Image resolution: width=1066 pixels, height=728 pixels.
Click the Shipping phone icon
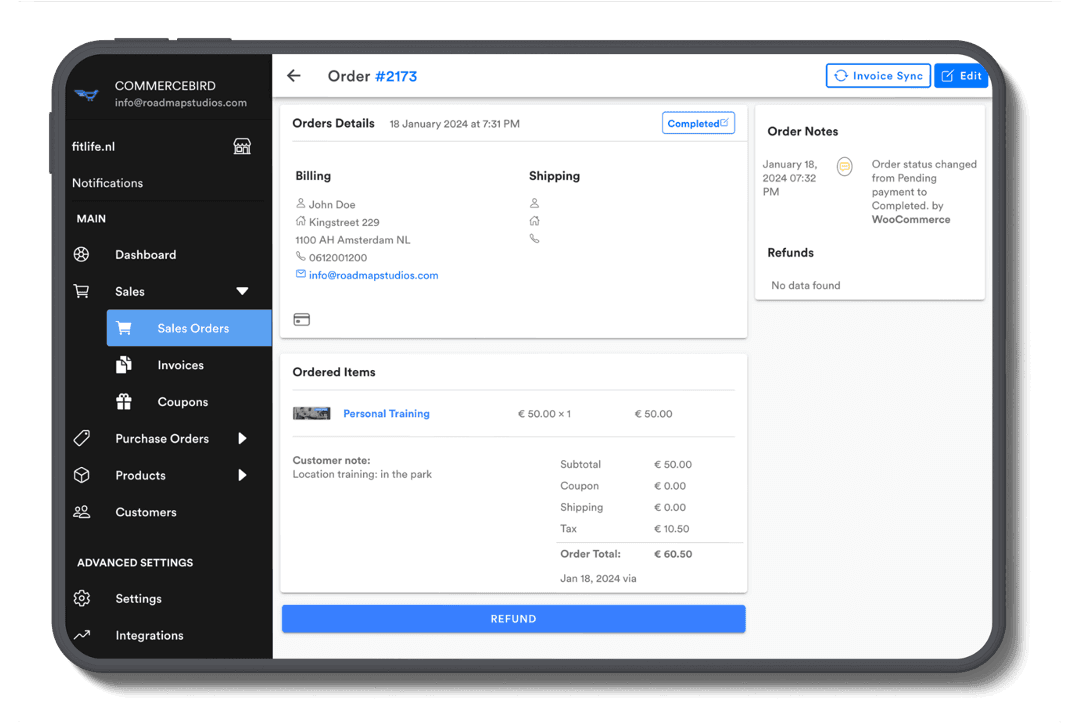pyautogui.click(x=534, y=239)
